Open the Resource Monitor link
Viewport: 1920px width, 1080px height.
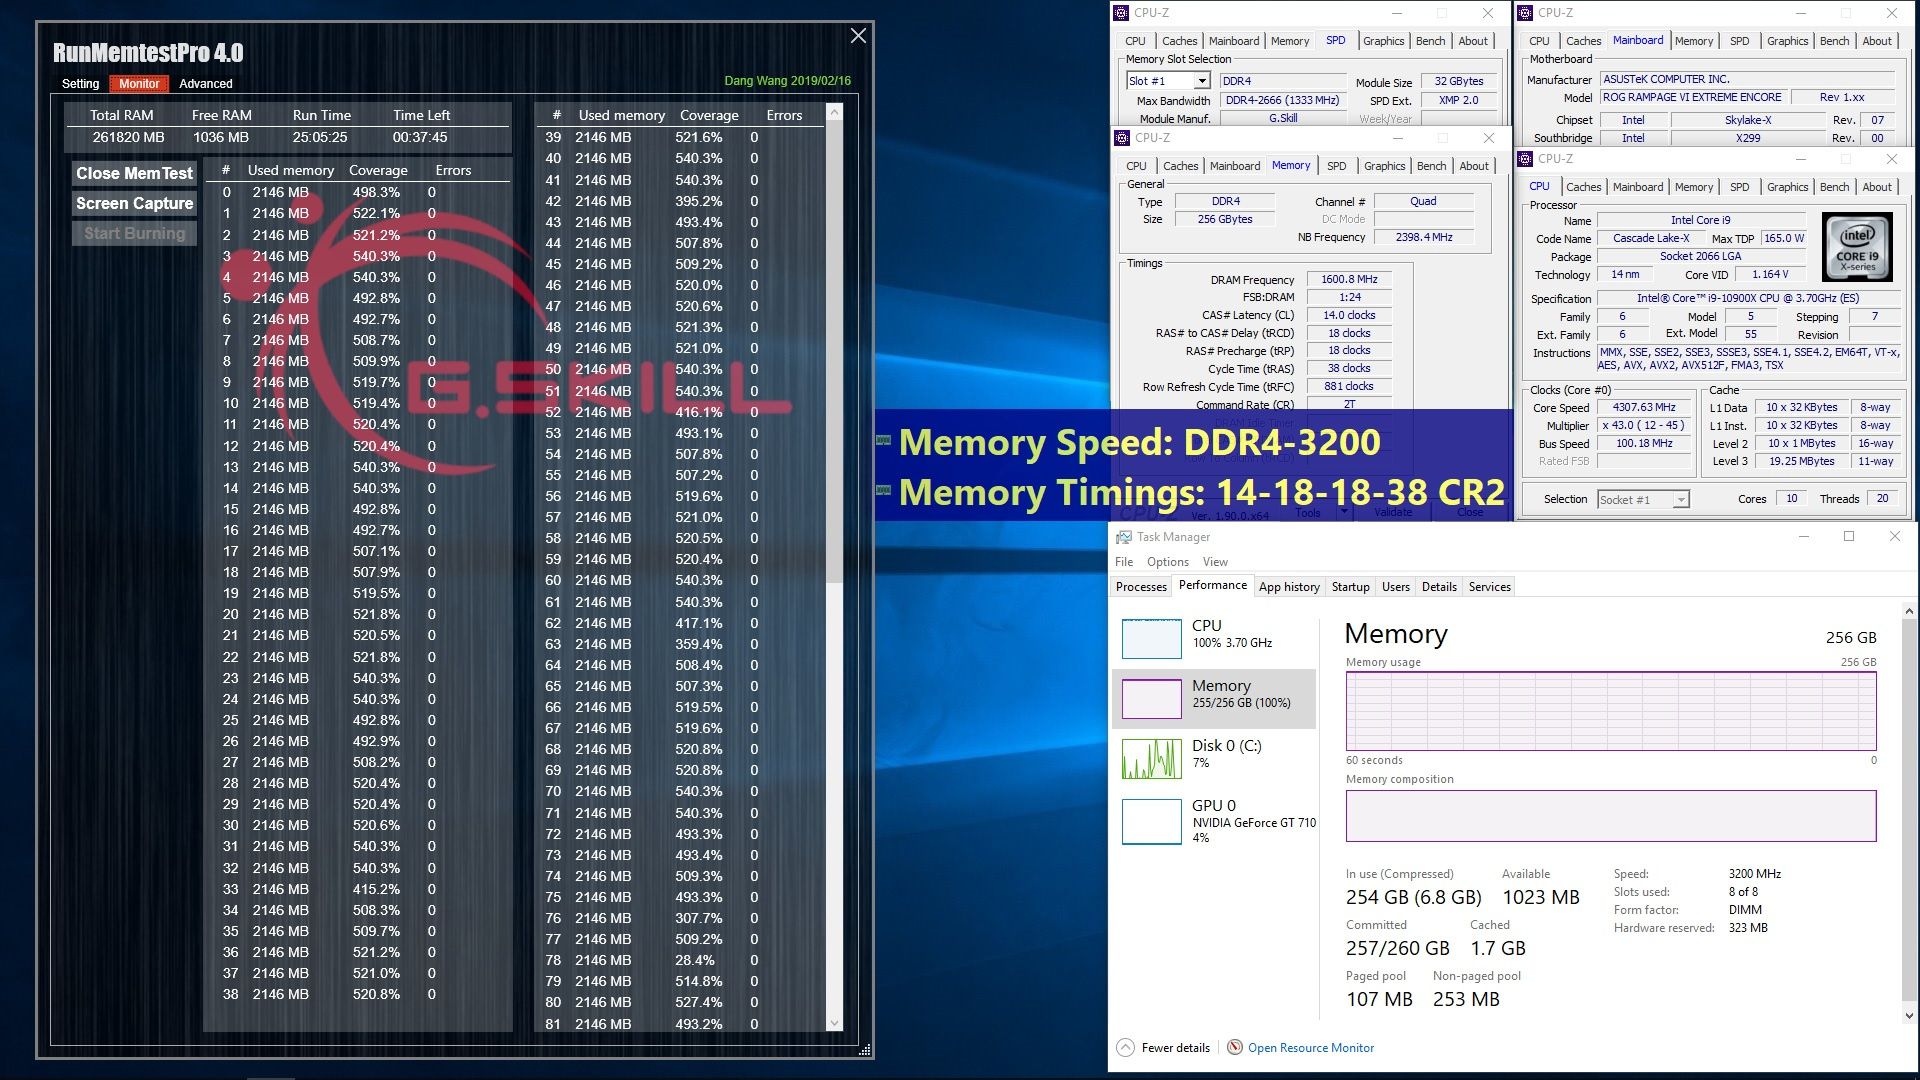(1310, 1048)
